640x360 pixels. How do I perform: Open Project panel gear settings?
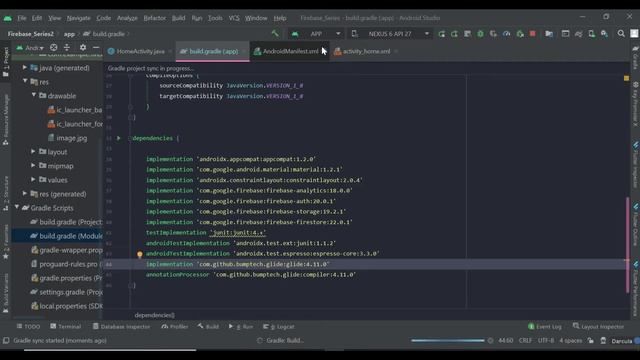[83, 47]
